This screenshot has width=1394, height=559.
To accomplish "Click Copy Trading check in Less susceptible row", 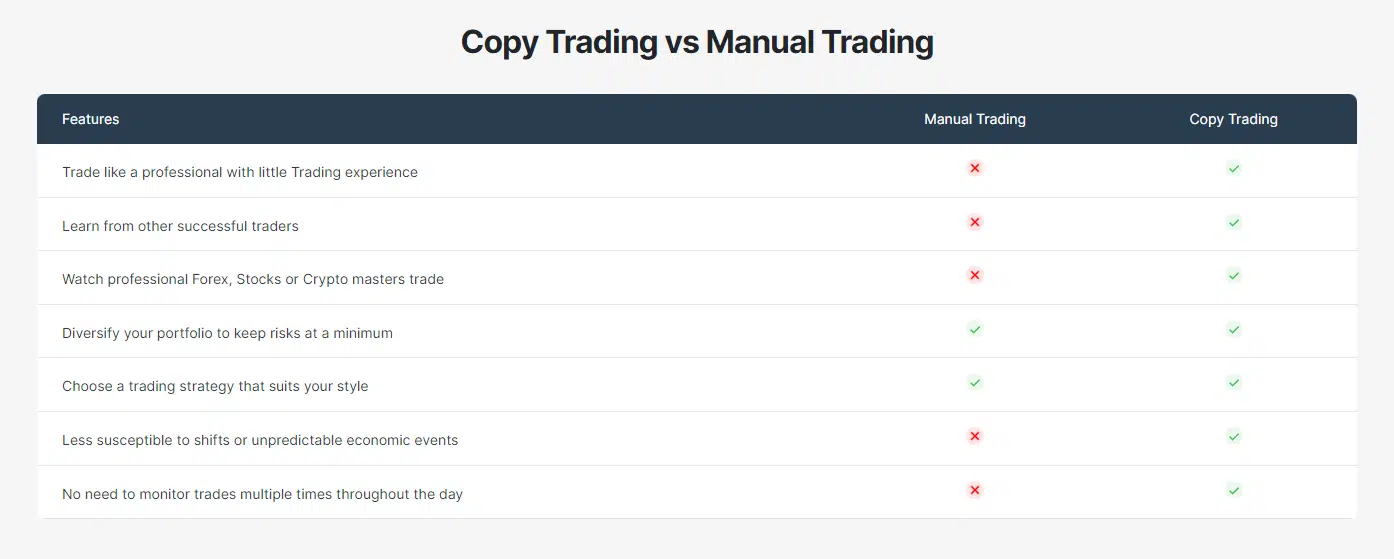I will point(1233,436).
